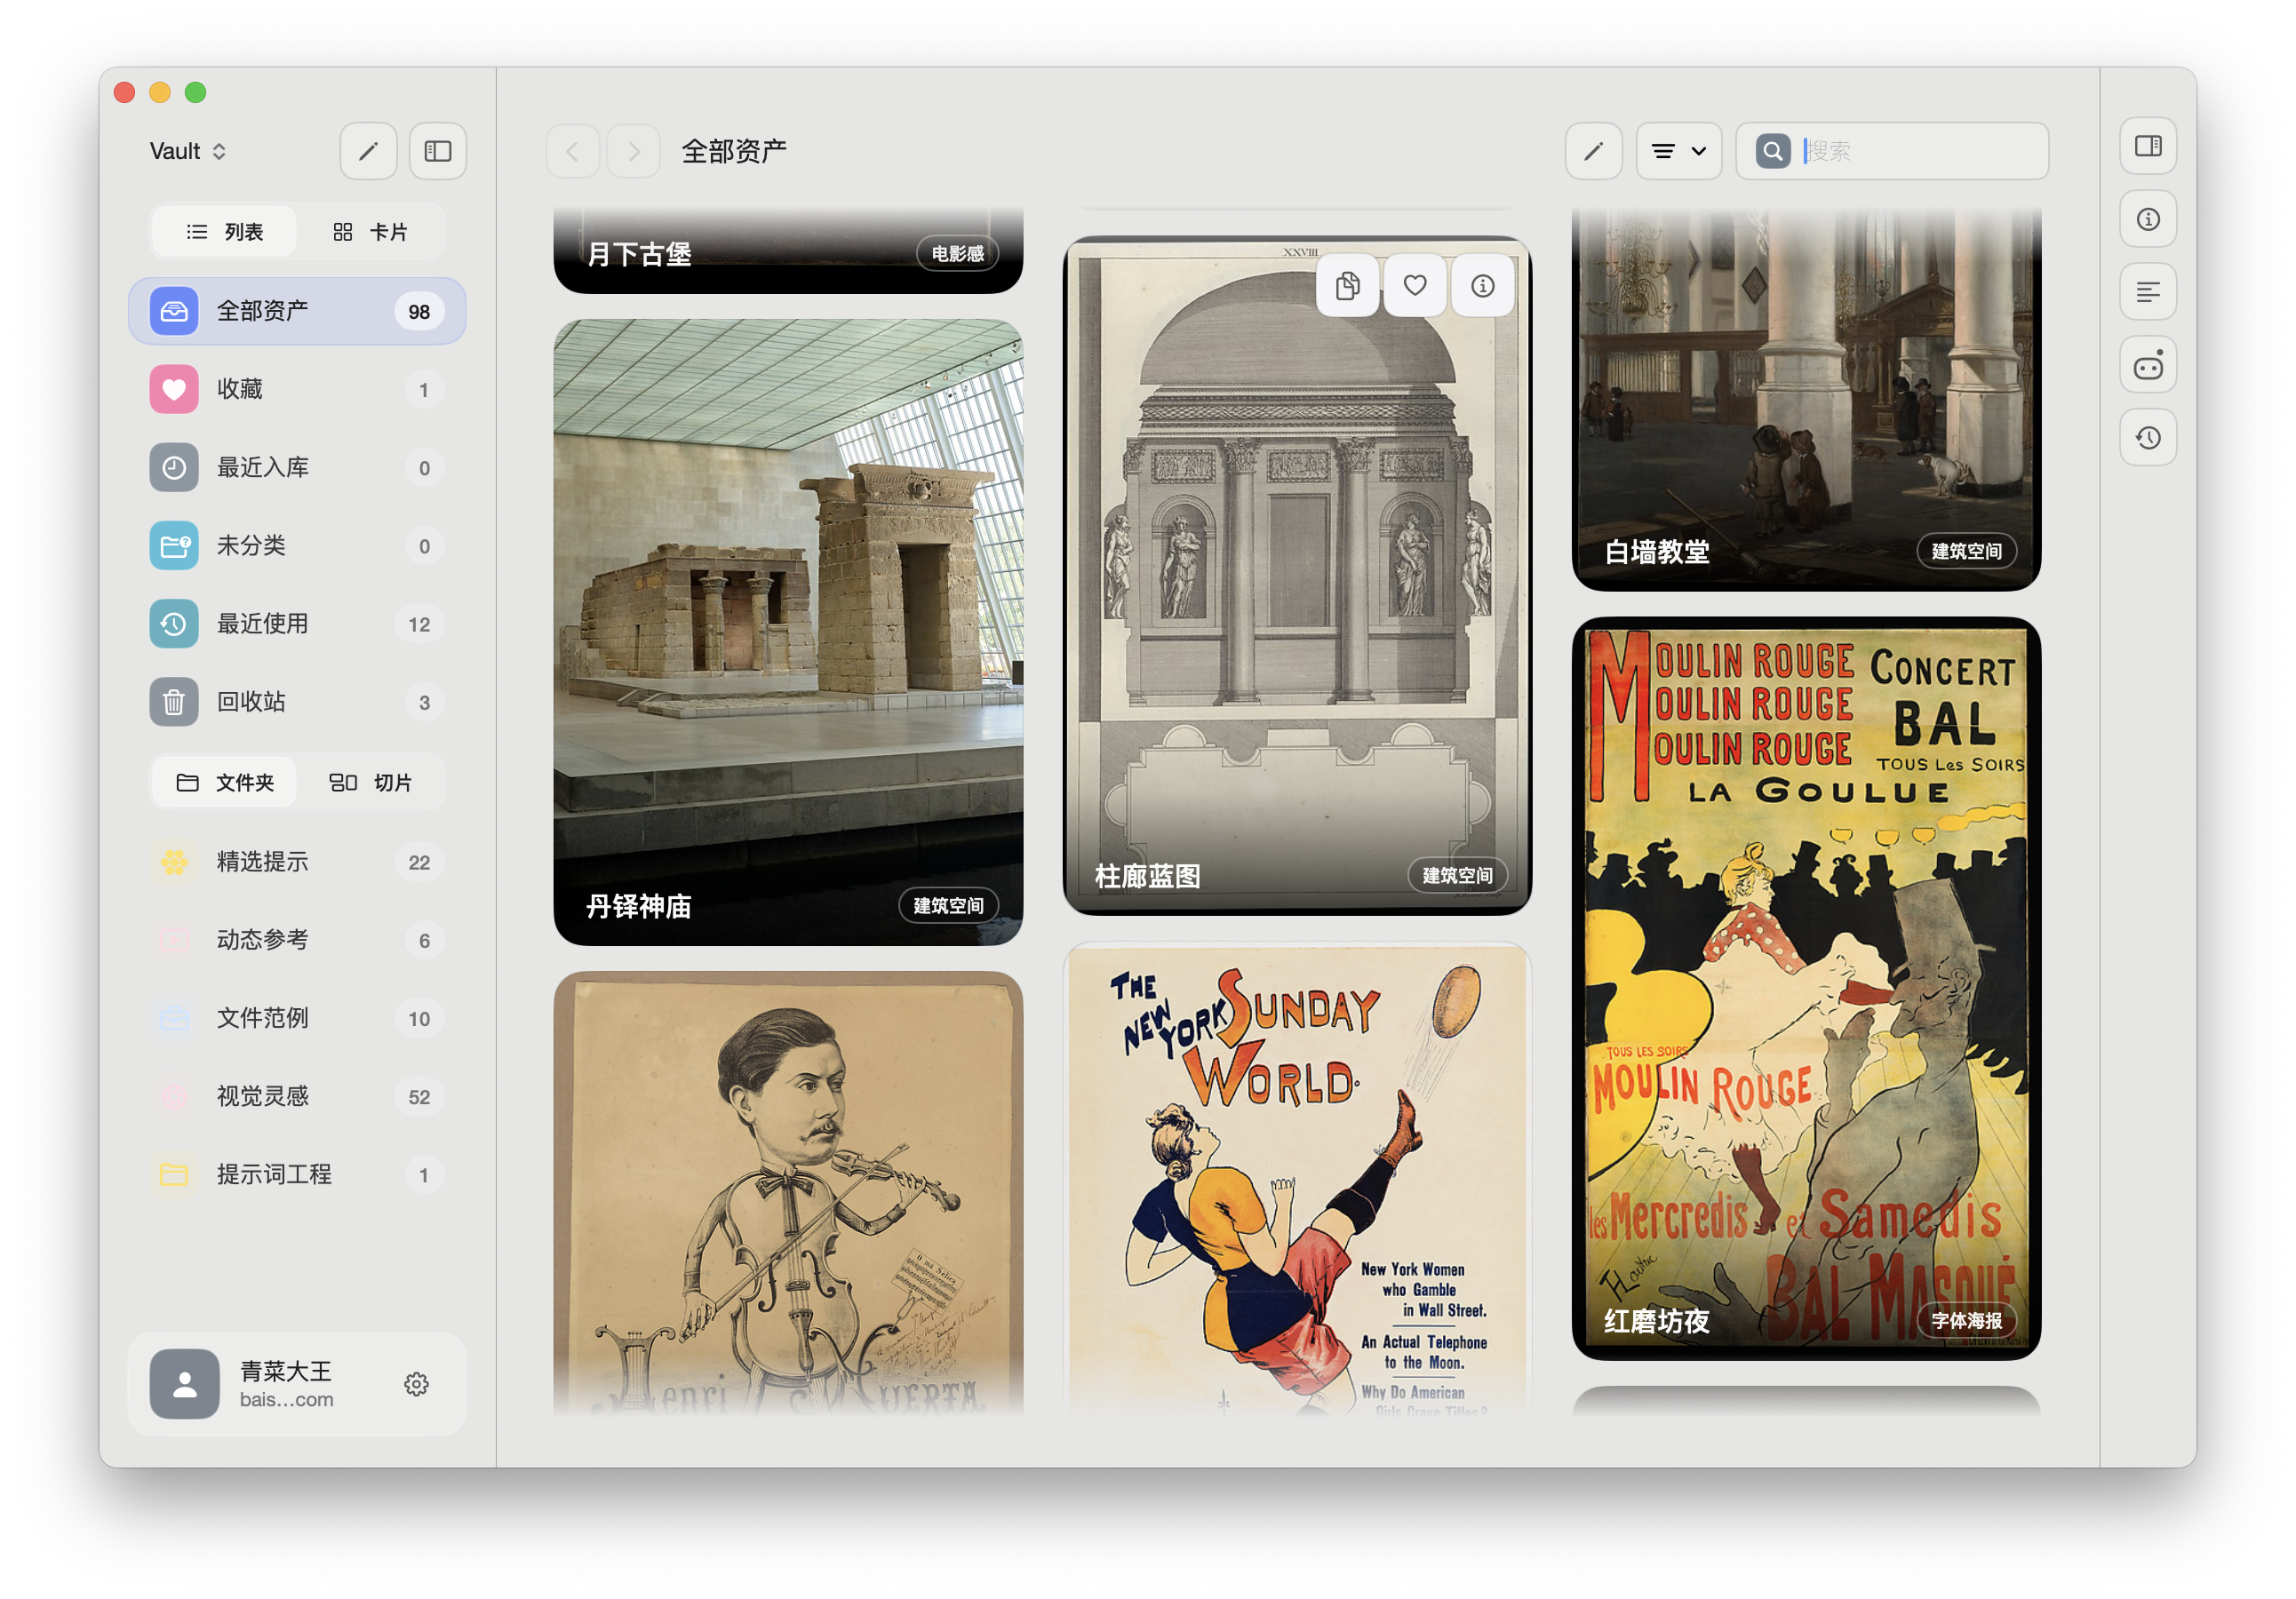Click the green fullscreen window button

[196, 92]
